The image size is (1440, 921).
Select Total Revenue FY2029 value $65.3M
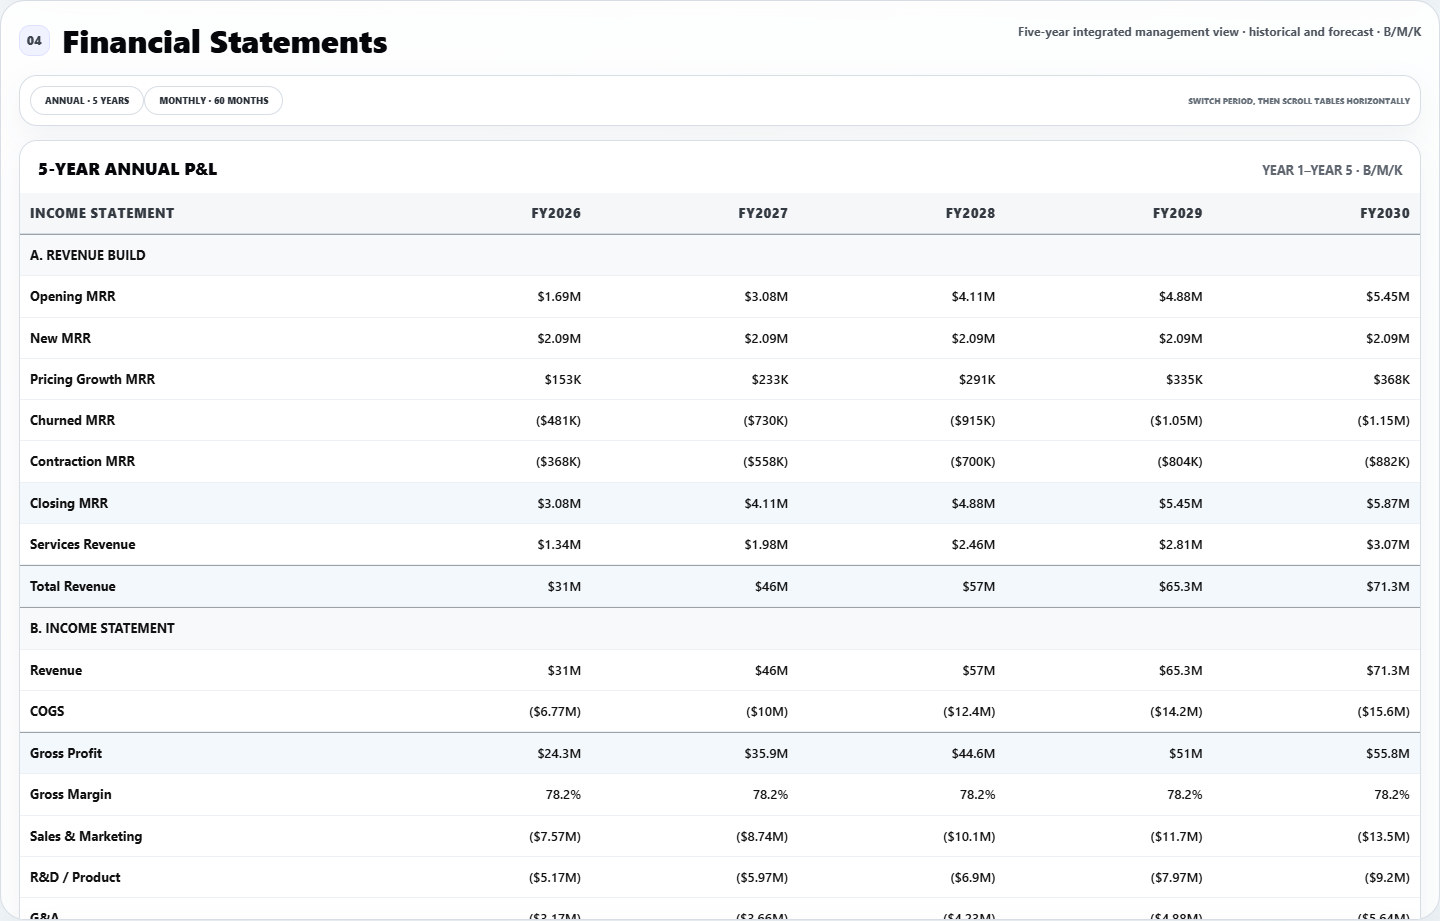pos(1181,586)
